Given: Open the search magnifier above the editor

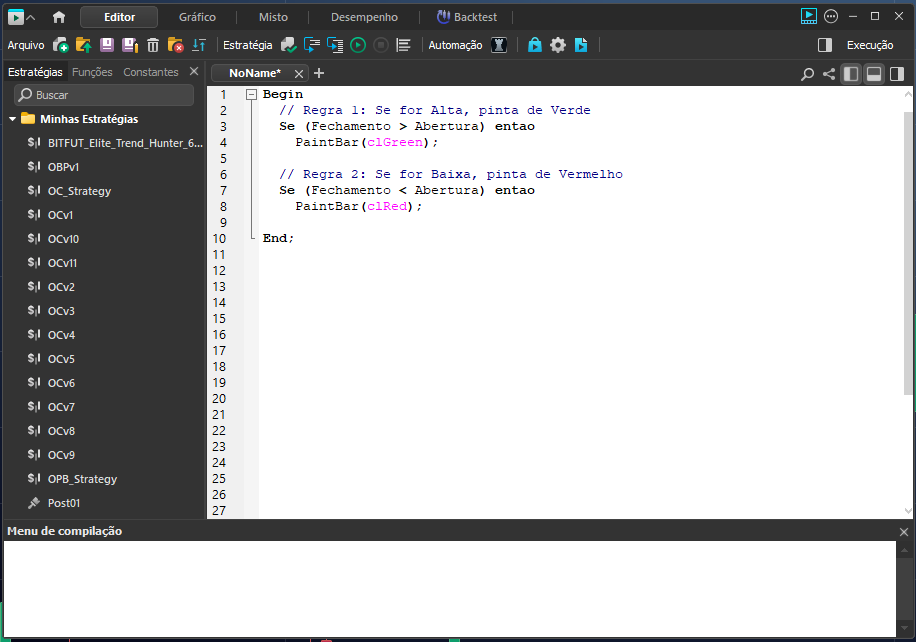Looking at the screenshot, I should tap(808, 74).
